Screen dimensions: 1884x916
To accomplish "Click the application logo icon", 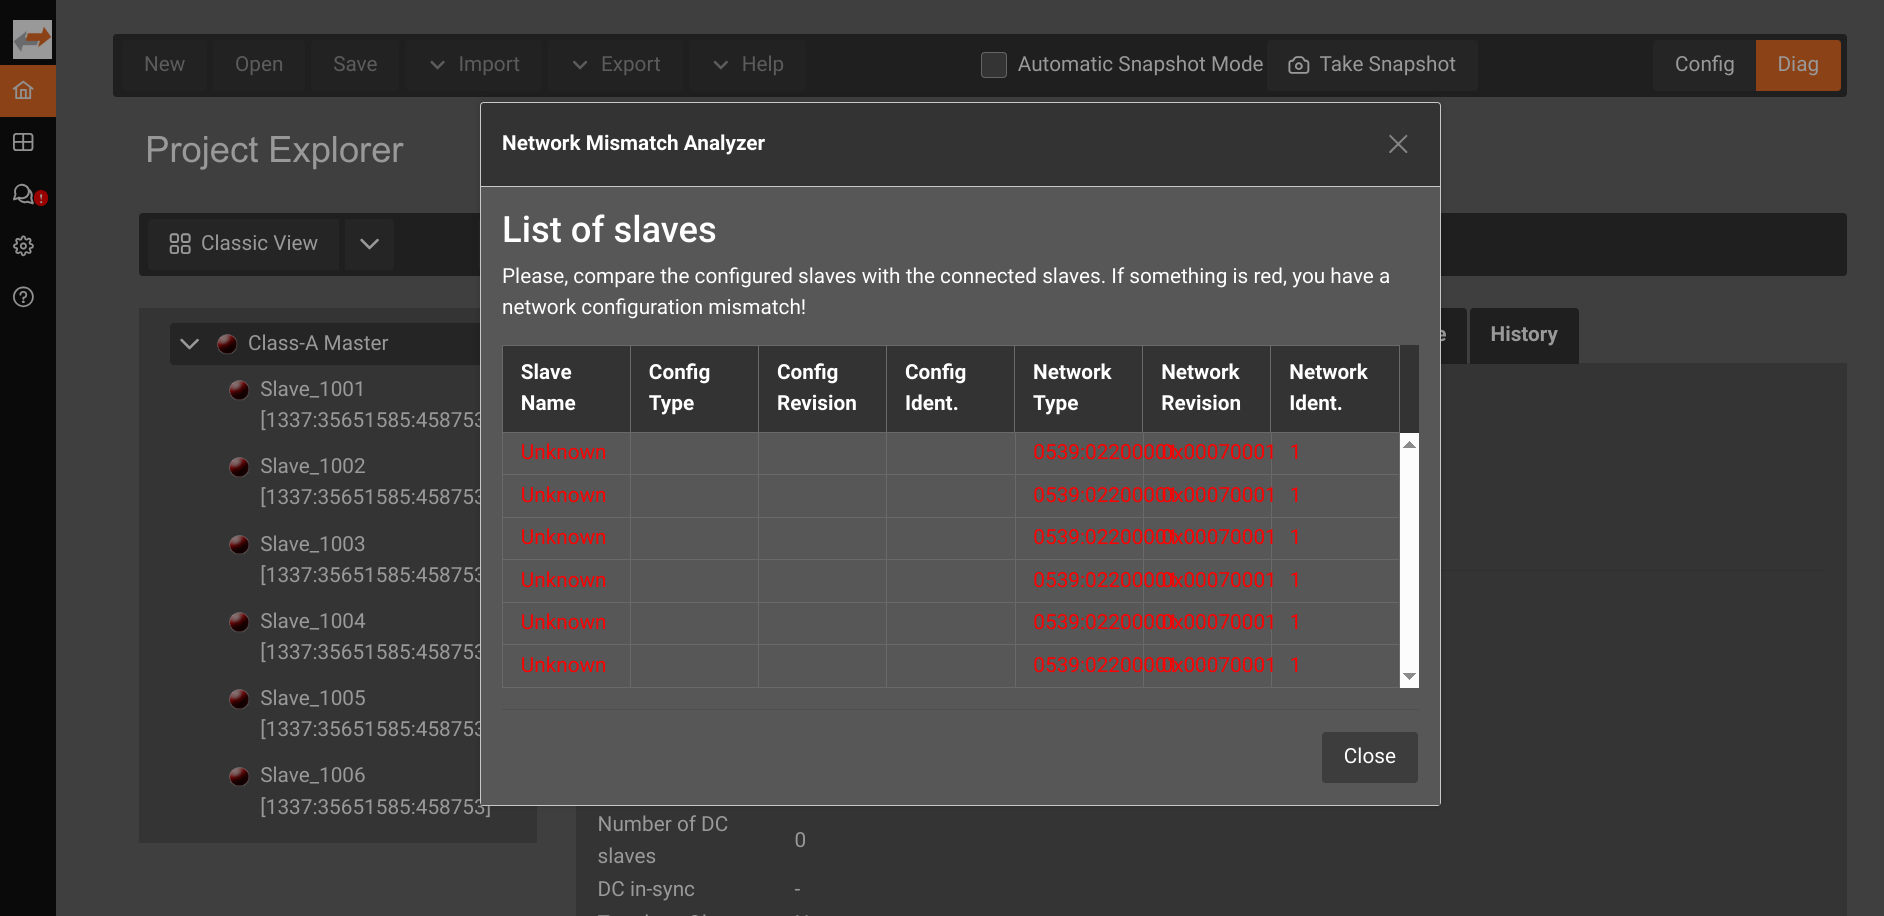I will click(32, 40).
